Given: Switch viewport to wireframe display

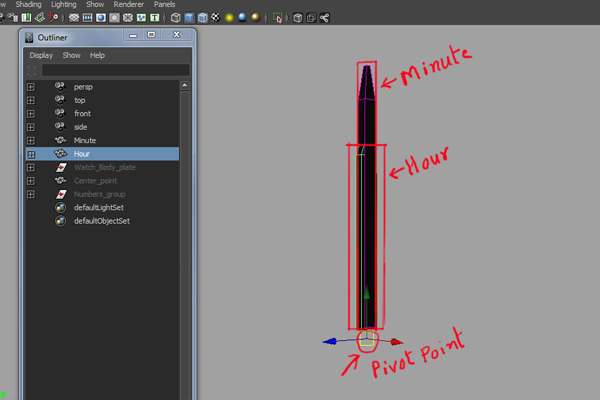Looking at the screenshot, I should (x=176, y=18).
